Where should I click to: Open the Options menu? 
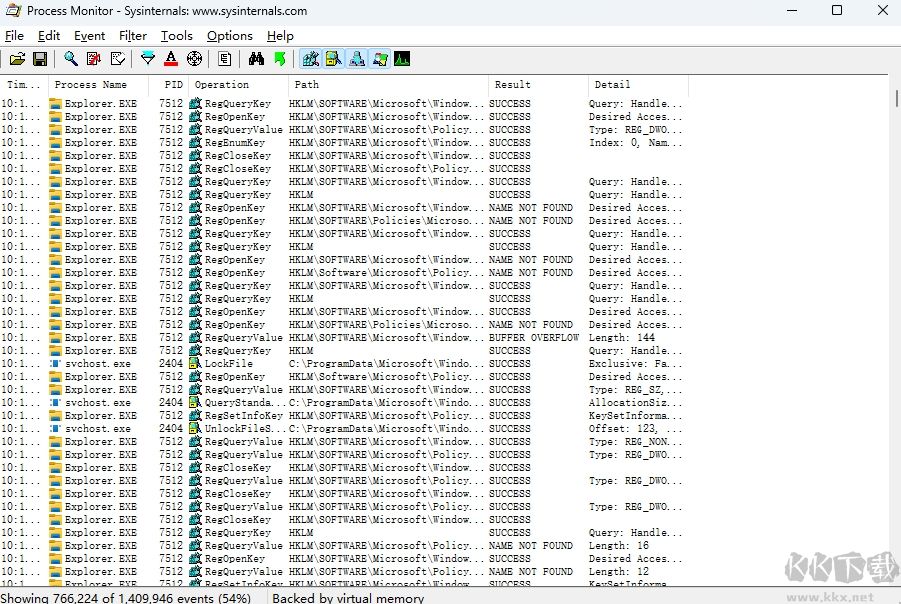(x=229, y=36)
